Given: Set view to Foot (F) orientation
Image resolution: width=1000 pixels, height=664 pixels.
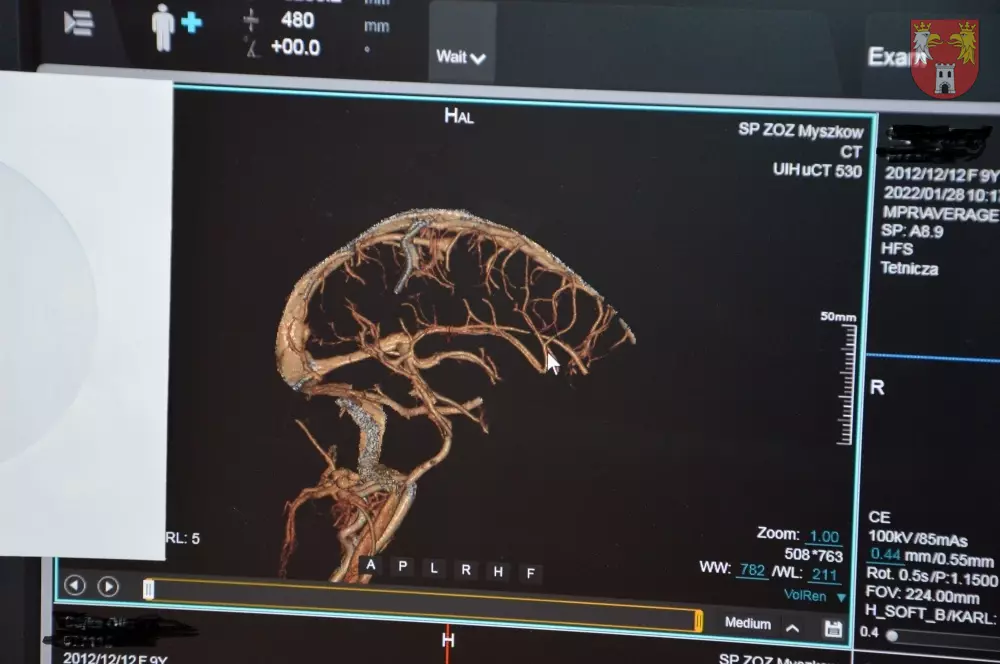Looking at the screenshot, I should [531, 573].
